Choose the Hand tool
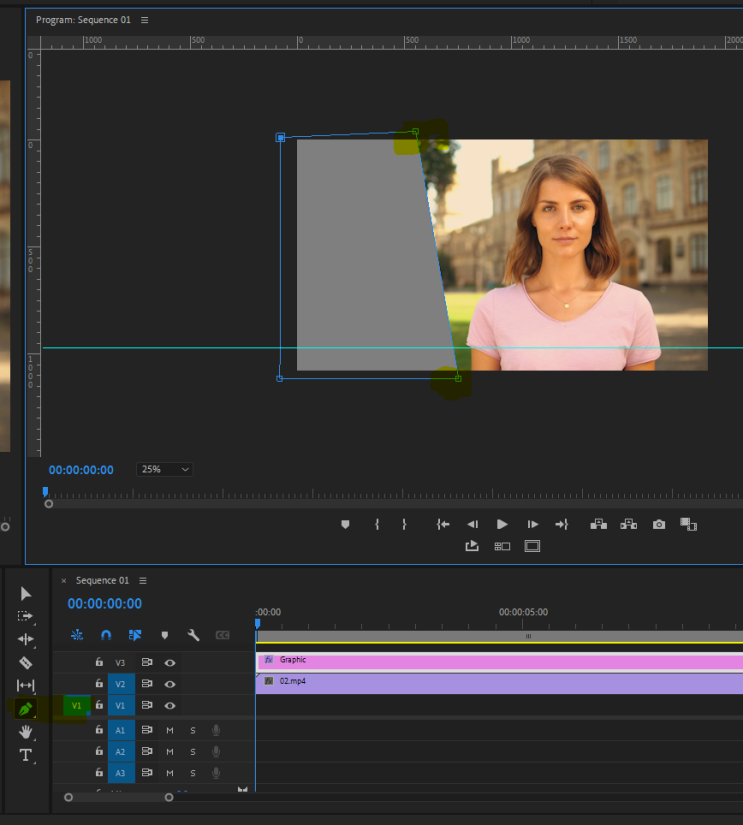Viewport: 743px width, 825px height. click(26, 731)
